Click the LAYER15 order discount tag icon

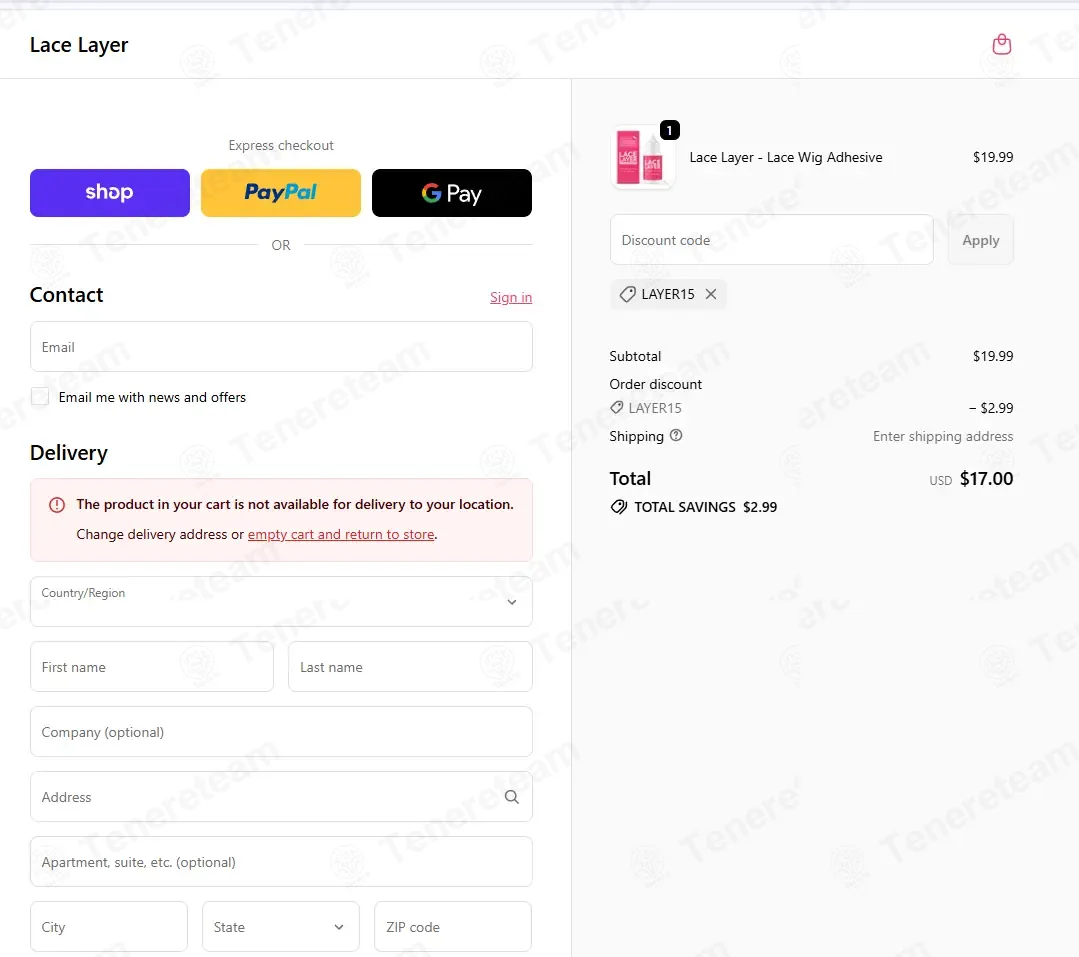pyautogui.click(x=617, y=407)
